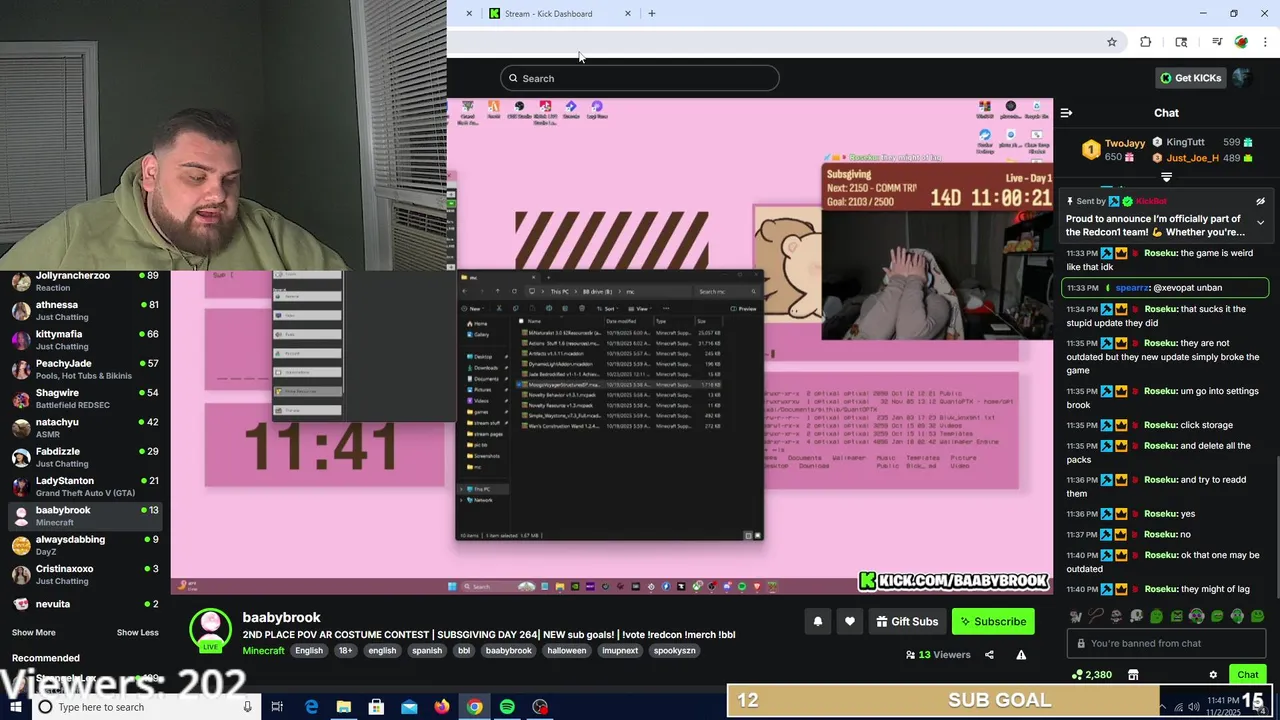The image size is (1280, 720).
Task: Click the green Chat send button
Action: [x=1247, y=675]
